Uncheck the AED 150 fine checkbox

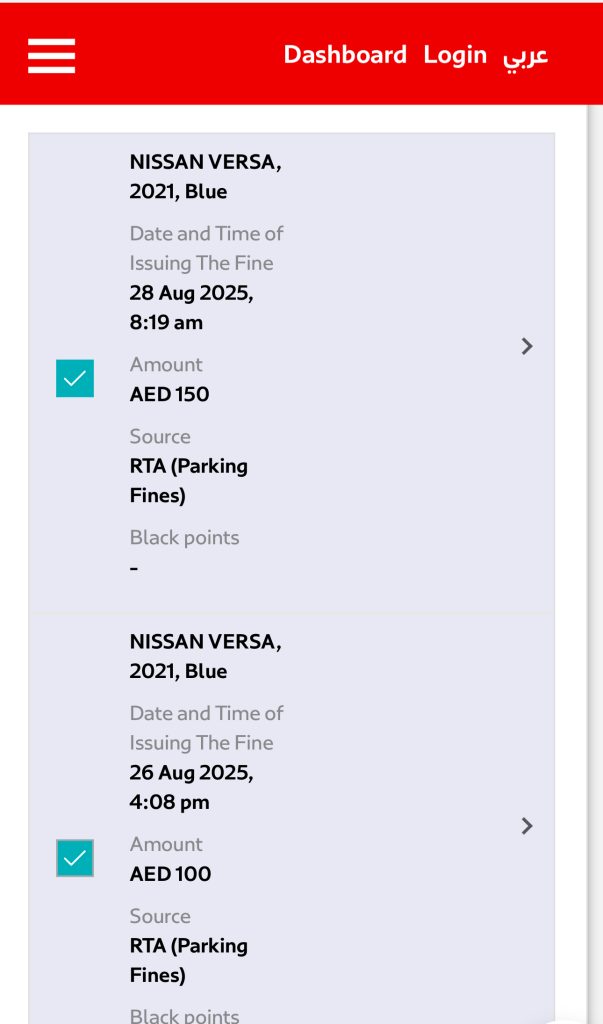75,378
